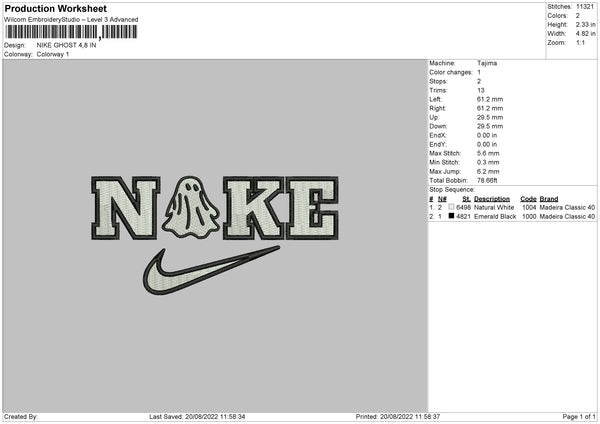
Task: Click the EndX value 0.00 in
Action: 487,135
